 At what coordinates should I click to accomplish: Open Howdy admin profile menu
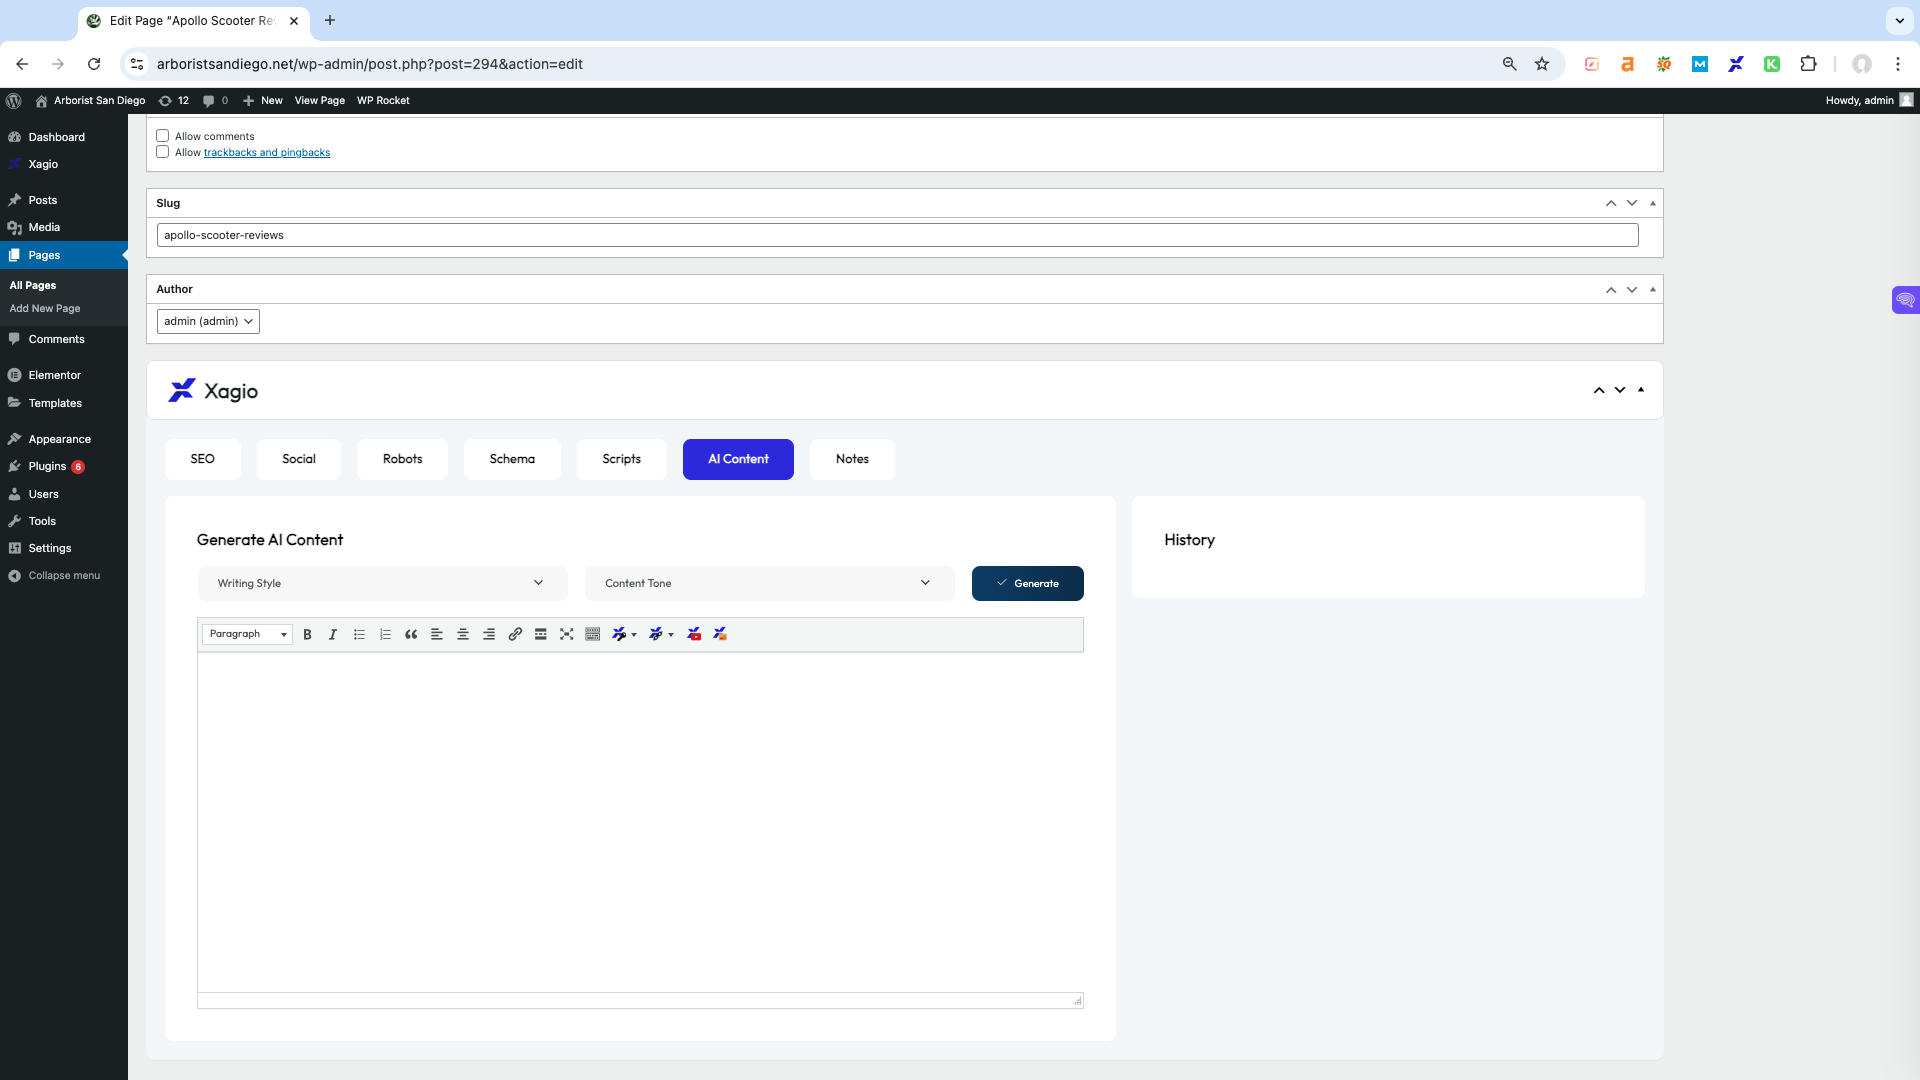[1869, 100]
